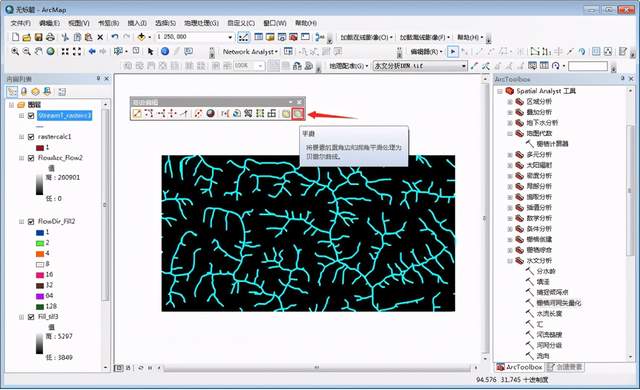
Task: Click List By Drawing Order icon
Action: point(12,91)
